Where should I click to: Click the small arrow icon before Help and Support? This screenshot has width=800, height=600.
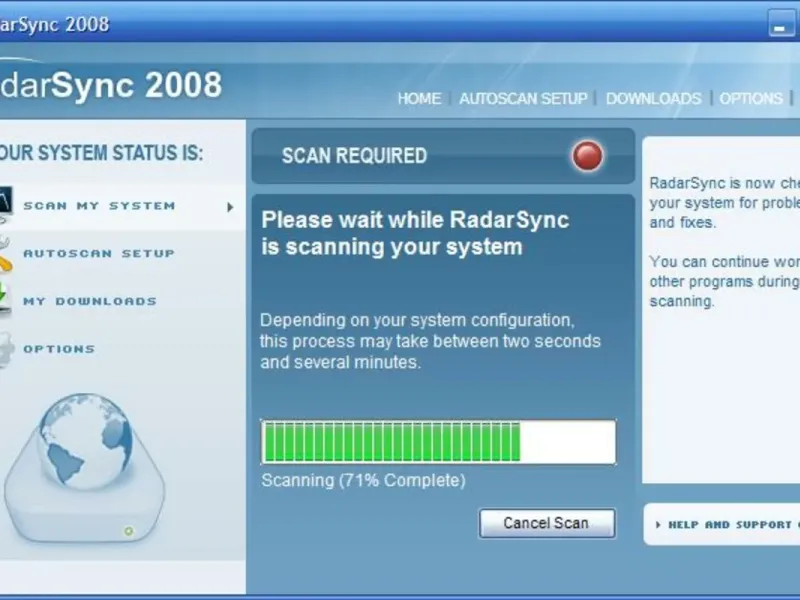(x=658, y=524)
